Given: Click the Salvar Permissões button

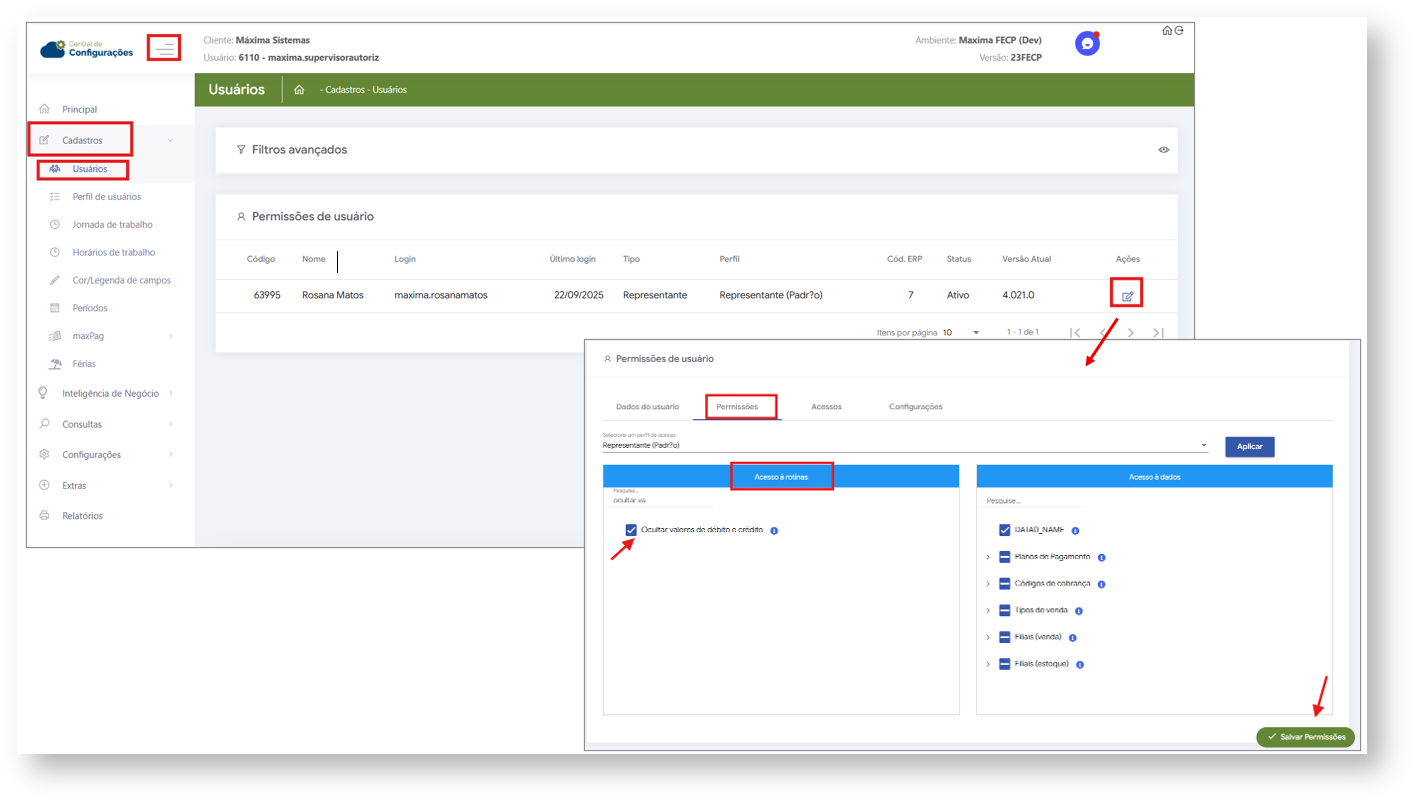Looking at the screenshot, I should coord(1305,737).
